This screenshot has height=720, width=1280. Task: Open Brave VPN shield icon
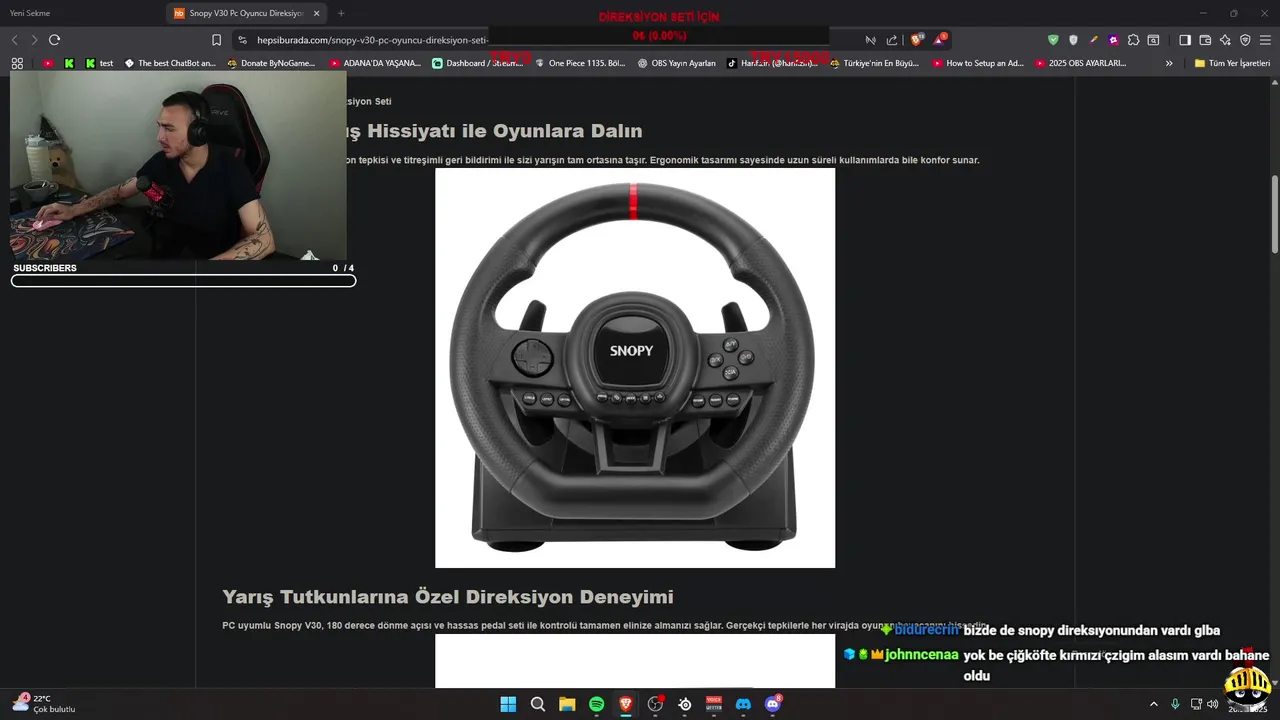click(x=1245, y=40)
